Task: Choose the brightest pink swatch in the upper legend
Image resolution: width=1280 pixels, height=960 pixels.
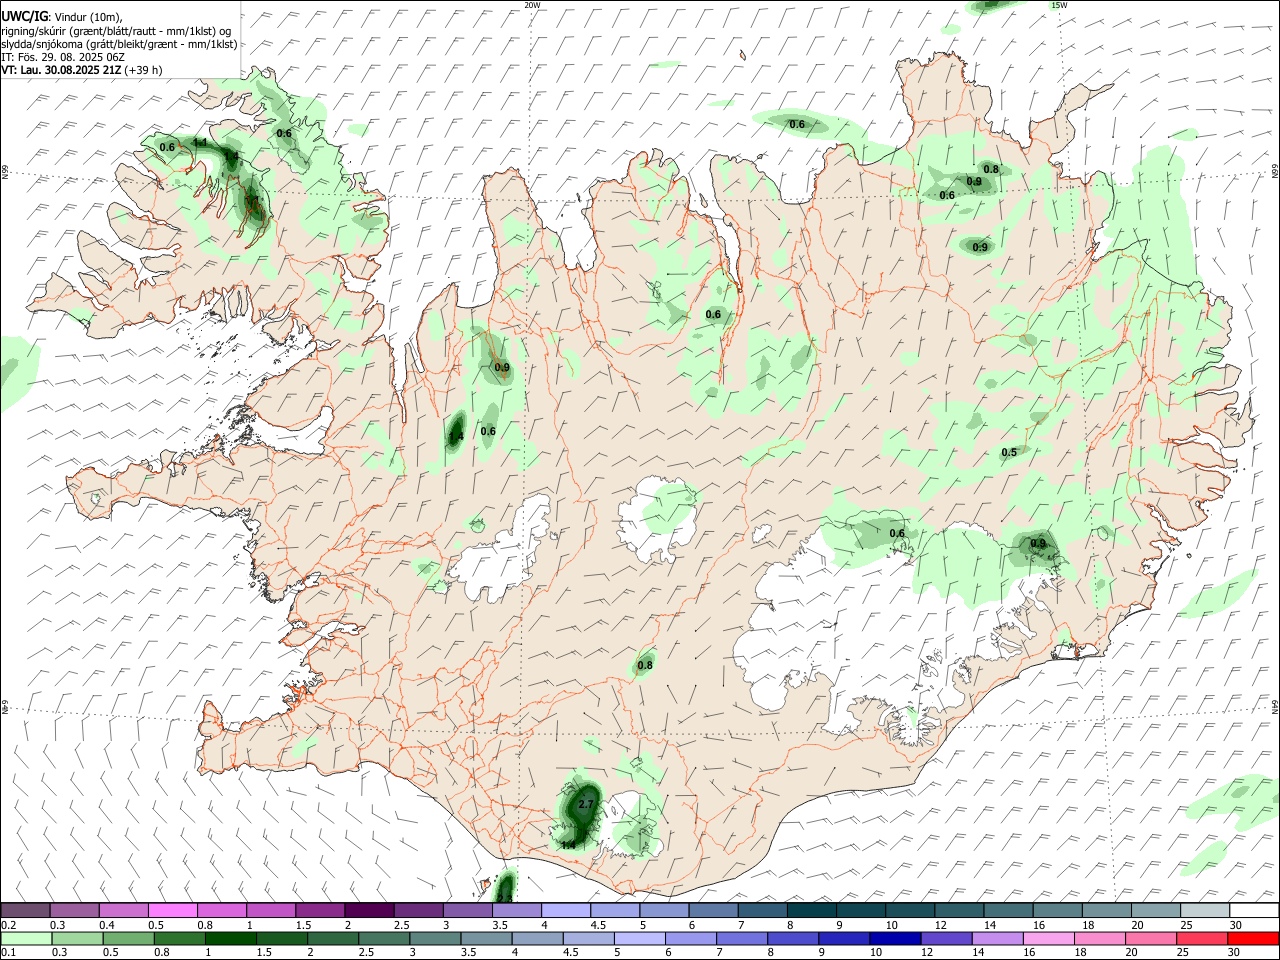Action: [173, 910]
